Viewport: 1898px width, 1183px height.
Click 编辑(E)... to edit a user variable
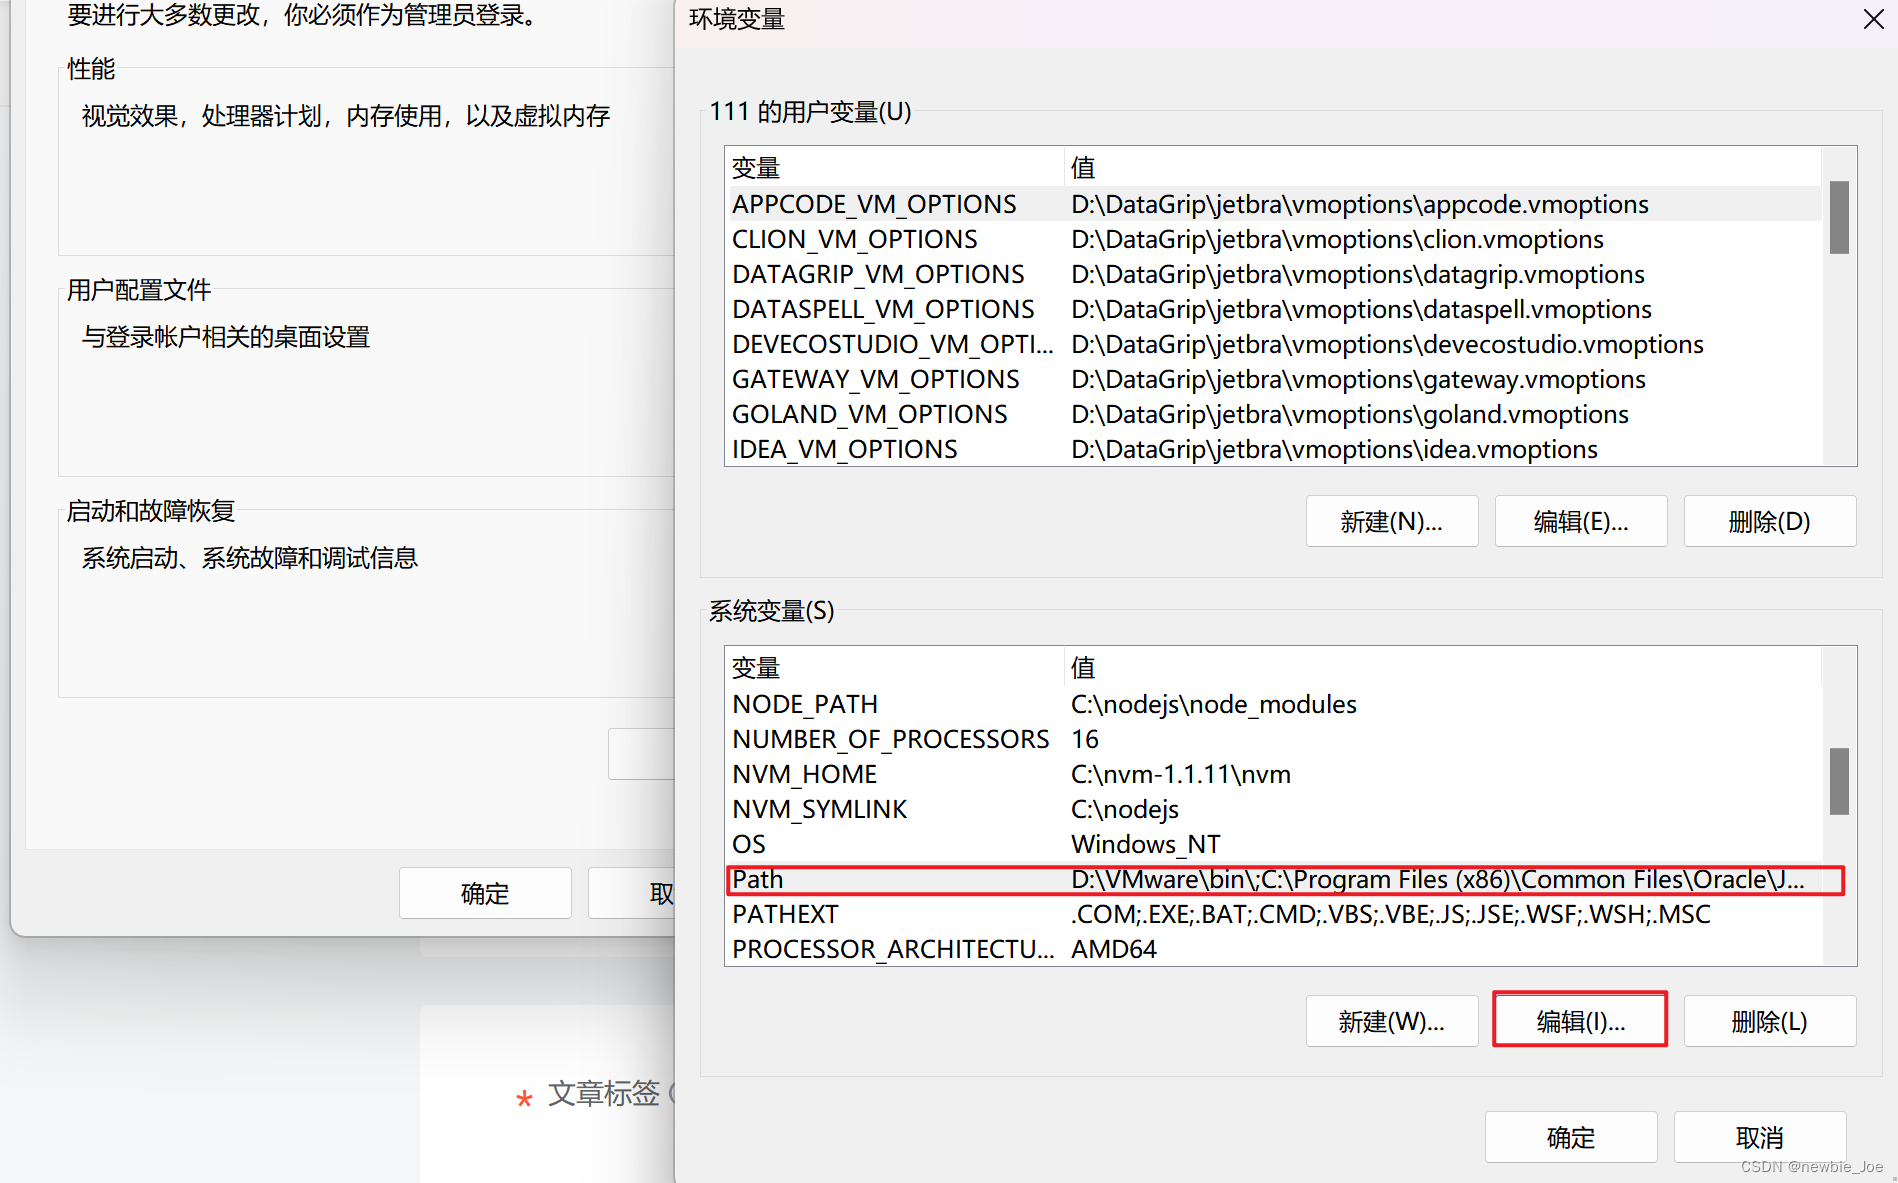(x=1579, y=521)
